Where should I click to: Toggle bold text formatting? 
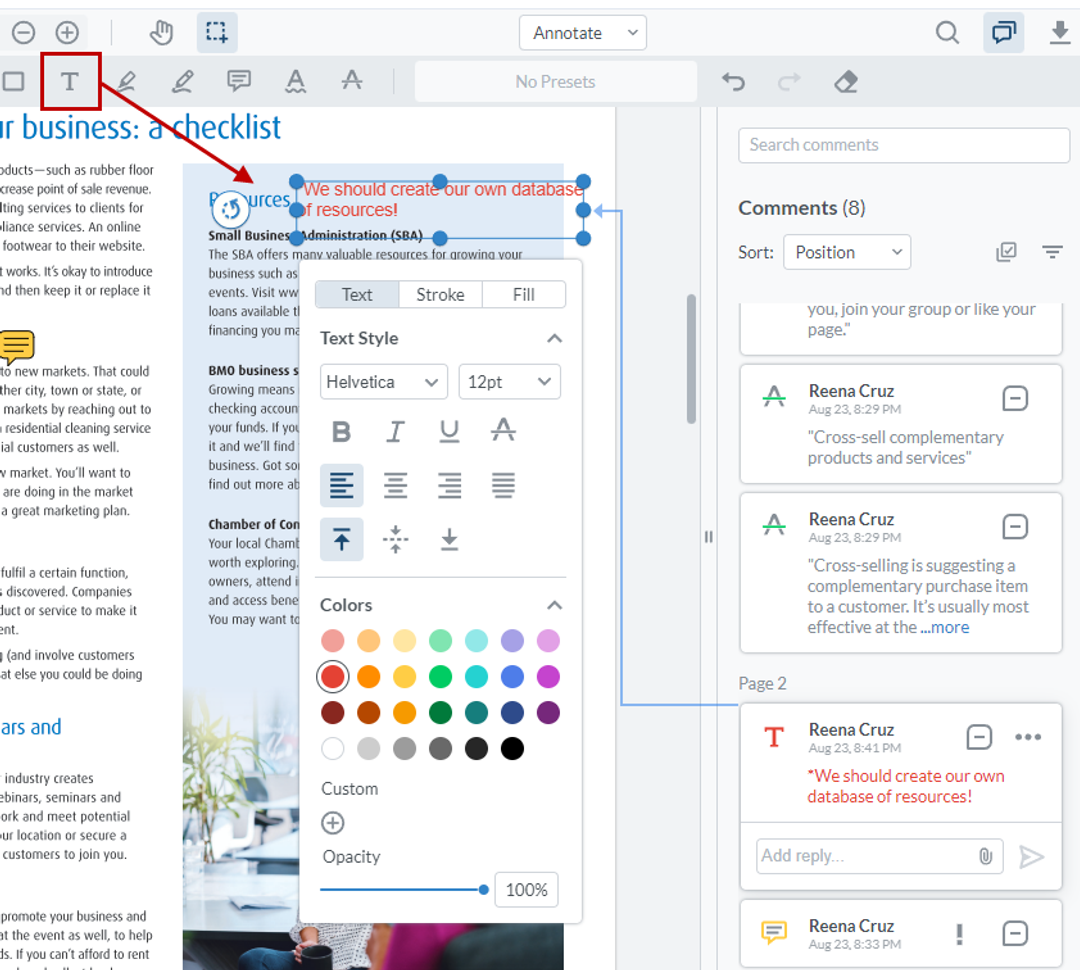pyautogui.click(x=341, y=431)
